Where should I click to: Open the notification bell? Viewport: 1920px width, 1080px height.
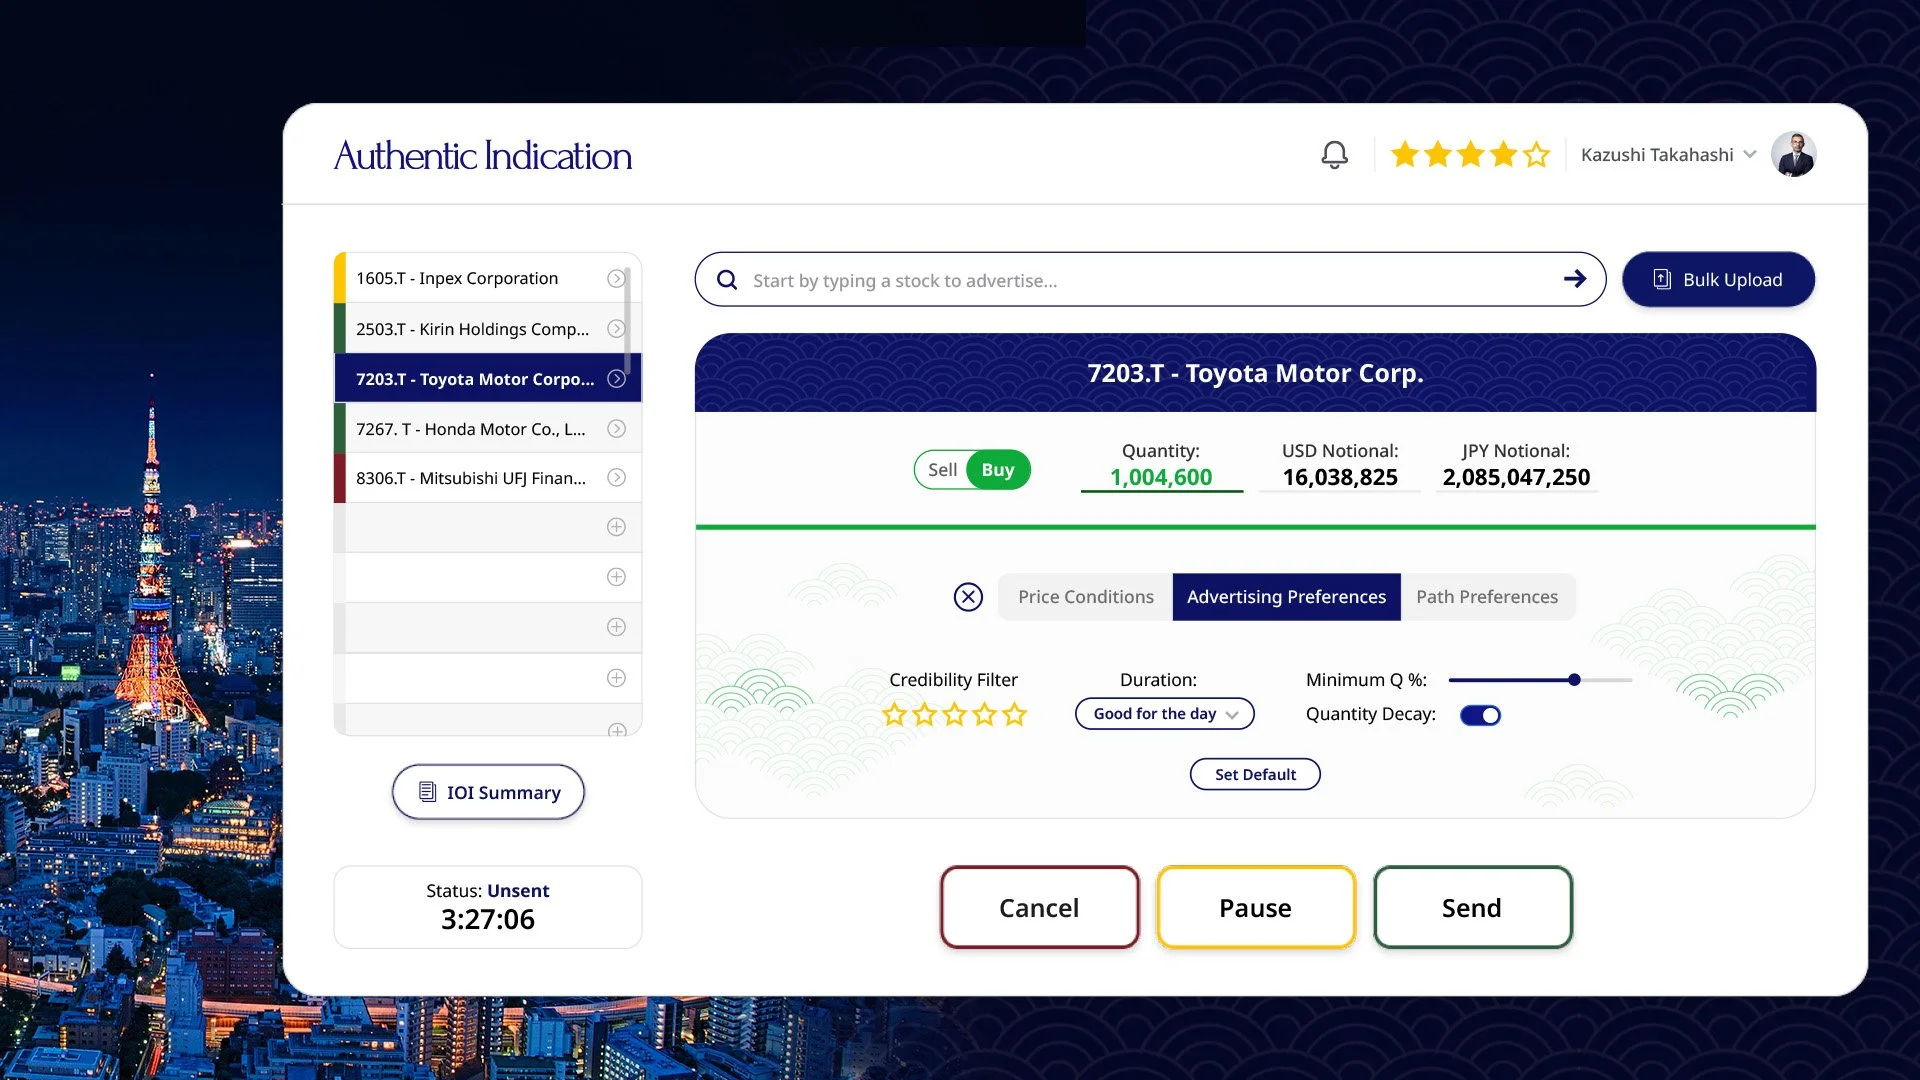coord(1334,153)
